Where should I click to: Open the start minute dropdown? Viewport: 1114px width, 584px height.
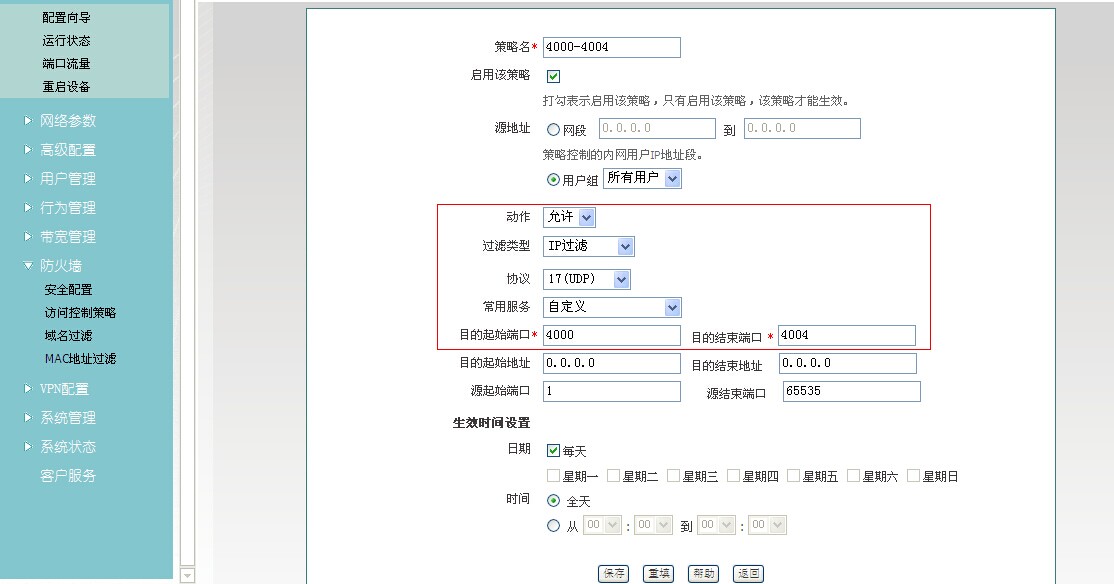click(x=653, y=525)
